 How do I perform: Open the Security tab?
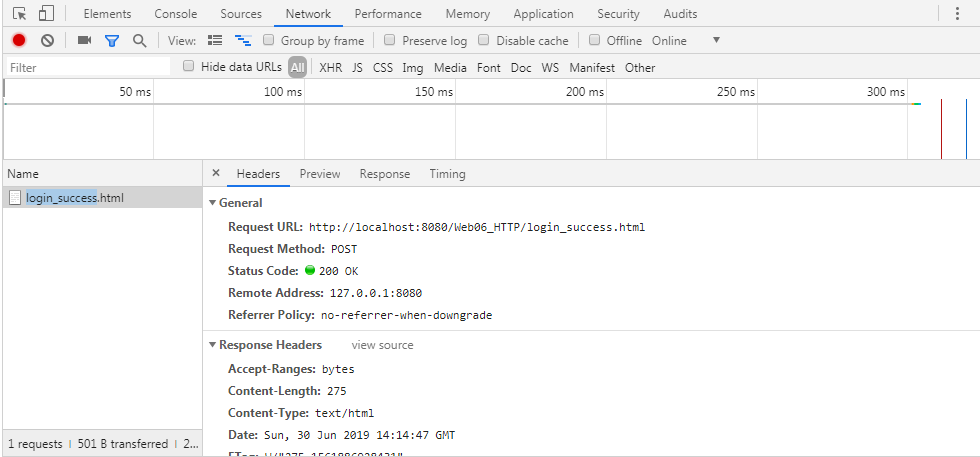pyautogui.click(x=618, y=14)
